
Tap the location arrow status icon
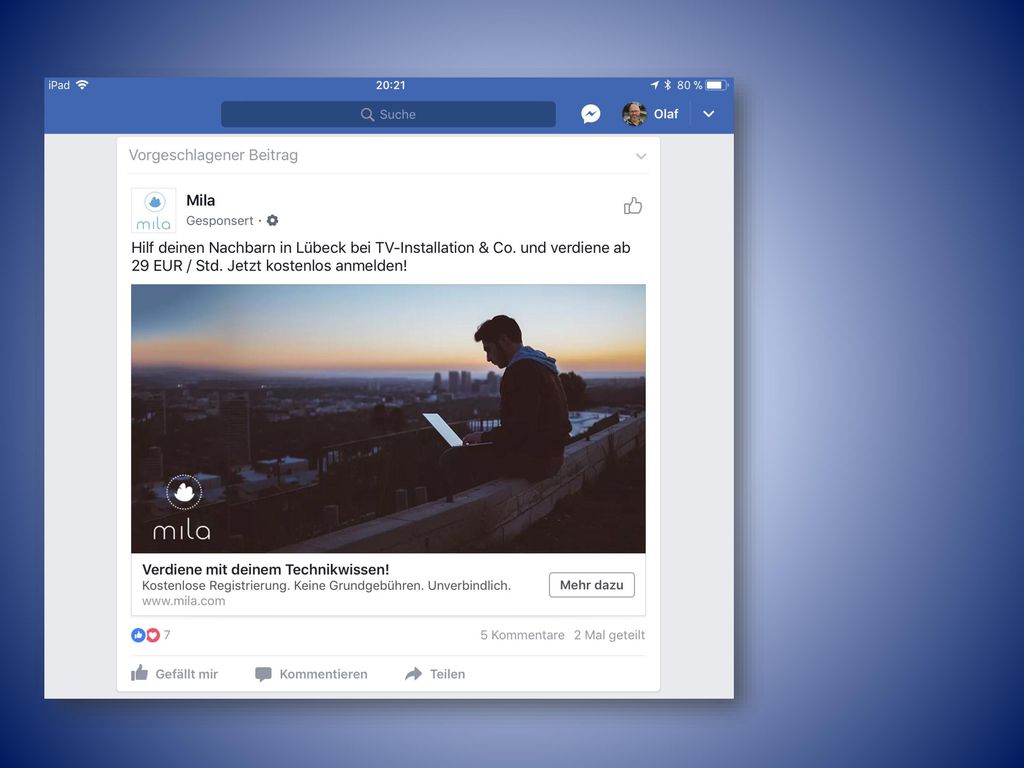tap(655, 85)
